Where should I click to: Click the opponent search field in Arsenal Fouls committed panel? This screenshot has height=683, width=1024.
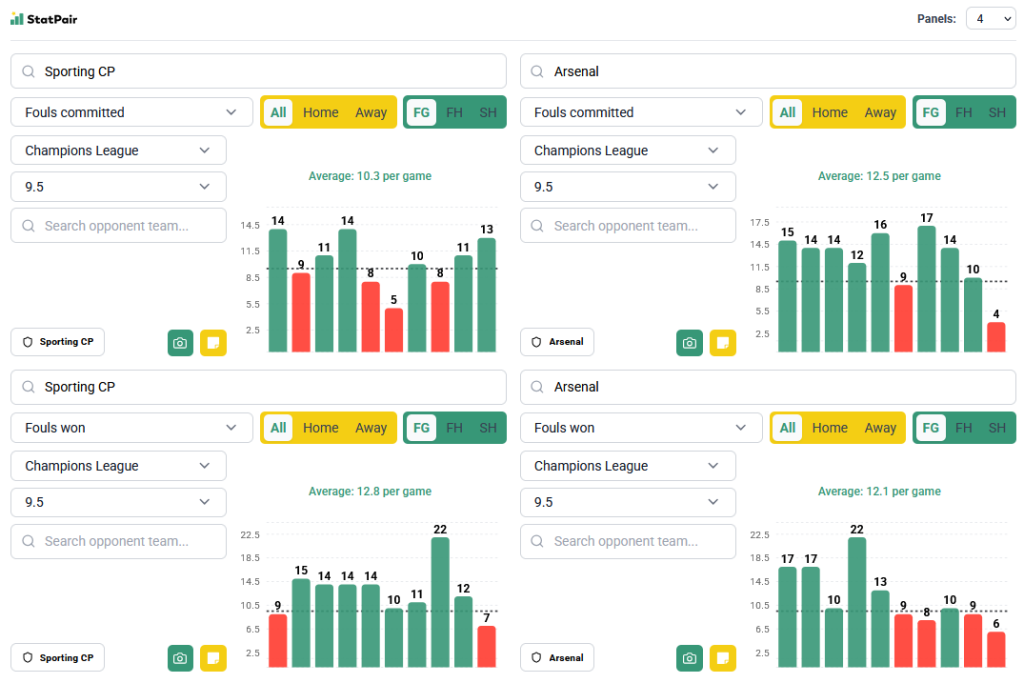click(x=627, y=226)
